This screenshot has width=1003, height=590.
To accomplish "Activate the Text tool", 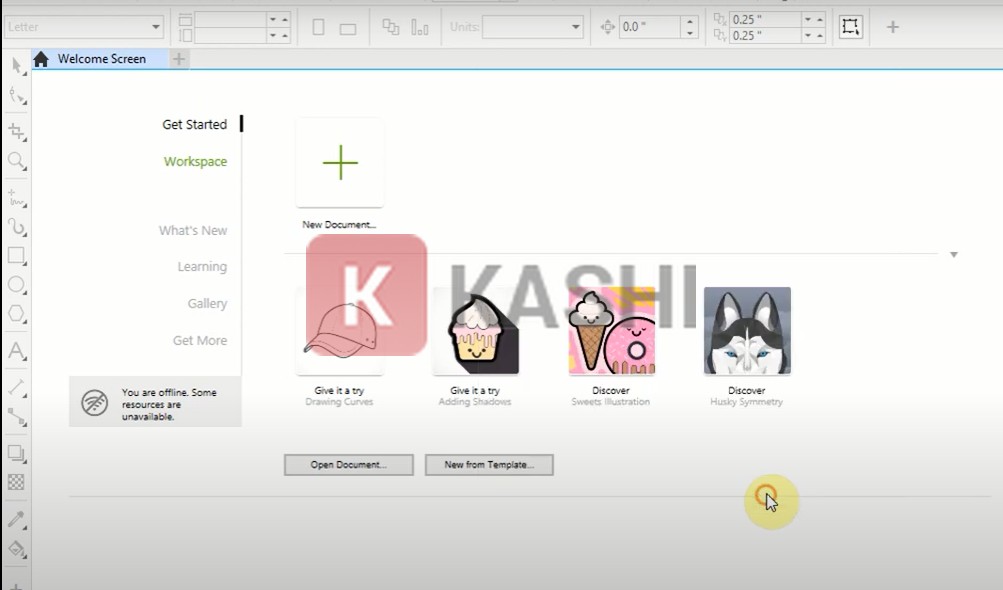I will coord(16,351).
